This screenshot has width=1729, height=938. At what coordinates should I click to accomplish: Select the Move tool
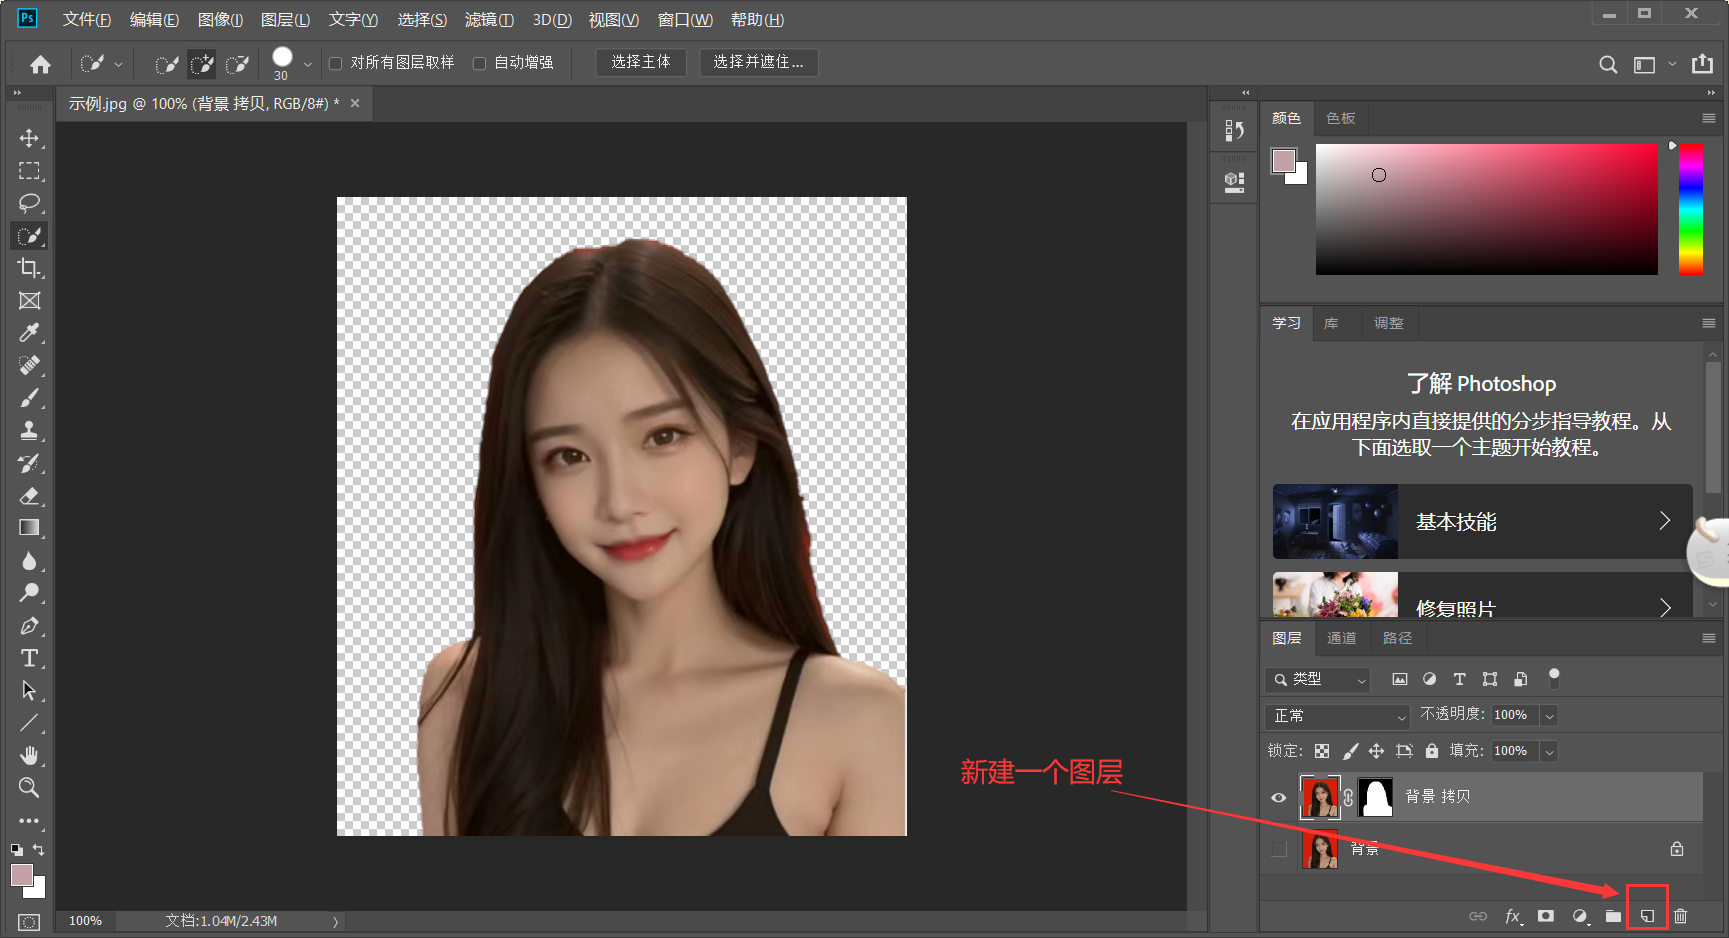click(x=29, y=138)
